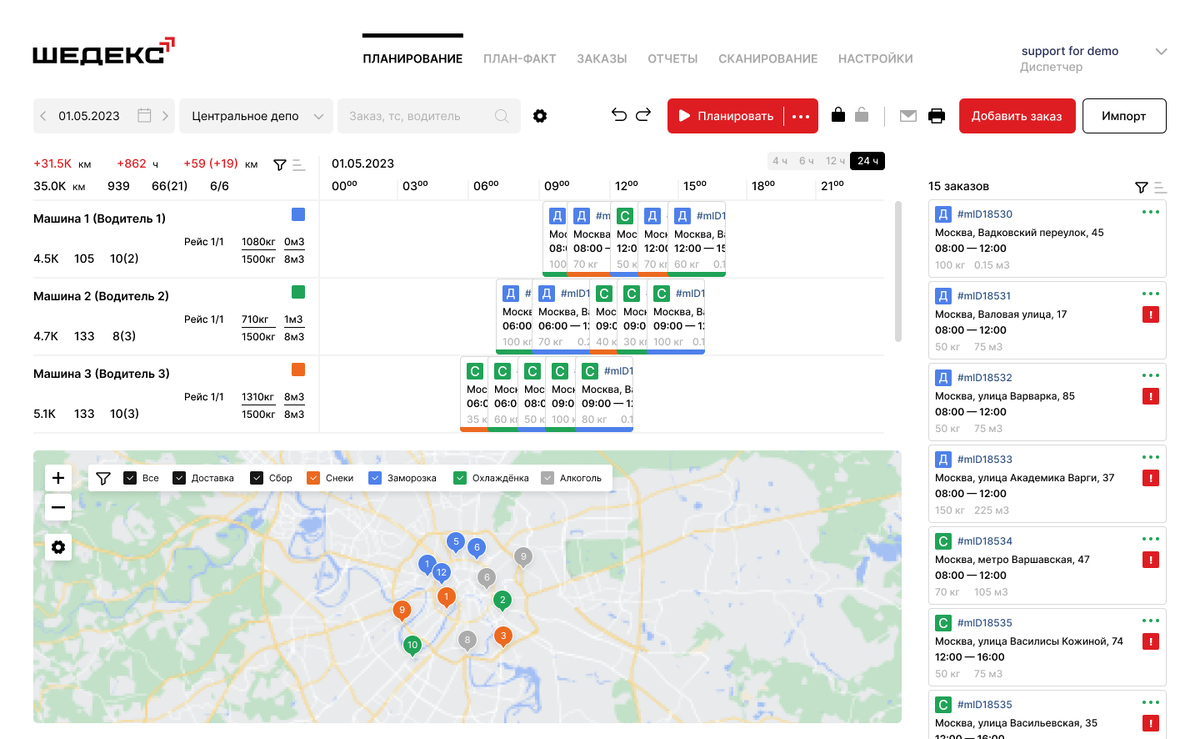Click the redo arrow icon
The width and height of the screenshot is (1200, 739).
coord(643,115)
